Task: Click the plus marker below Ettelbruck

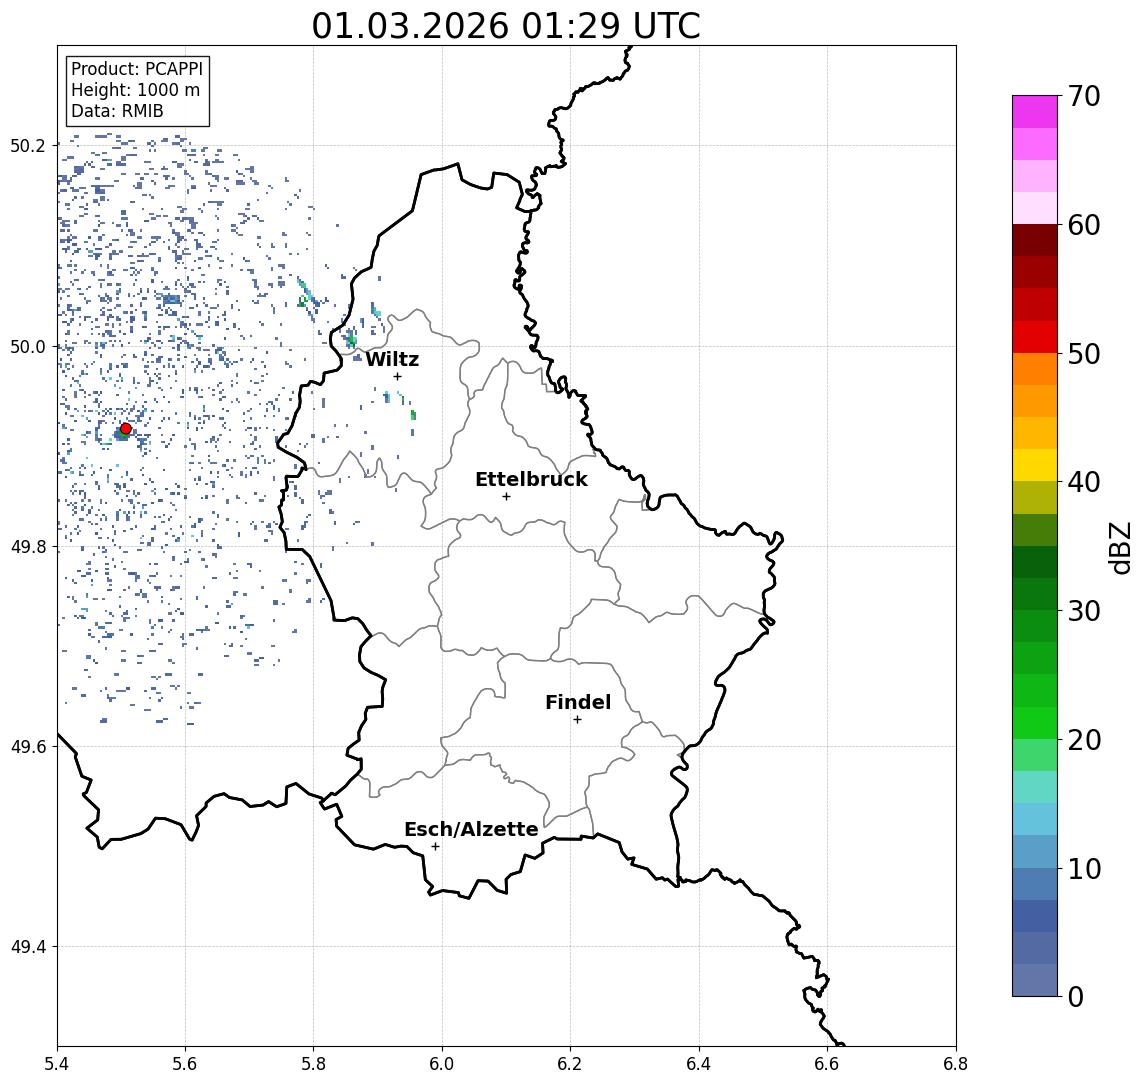Action: pos(506,497)
